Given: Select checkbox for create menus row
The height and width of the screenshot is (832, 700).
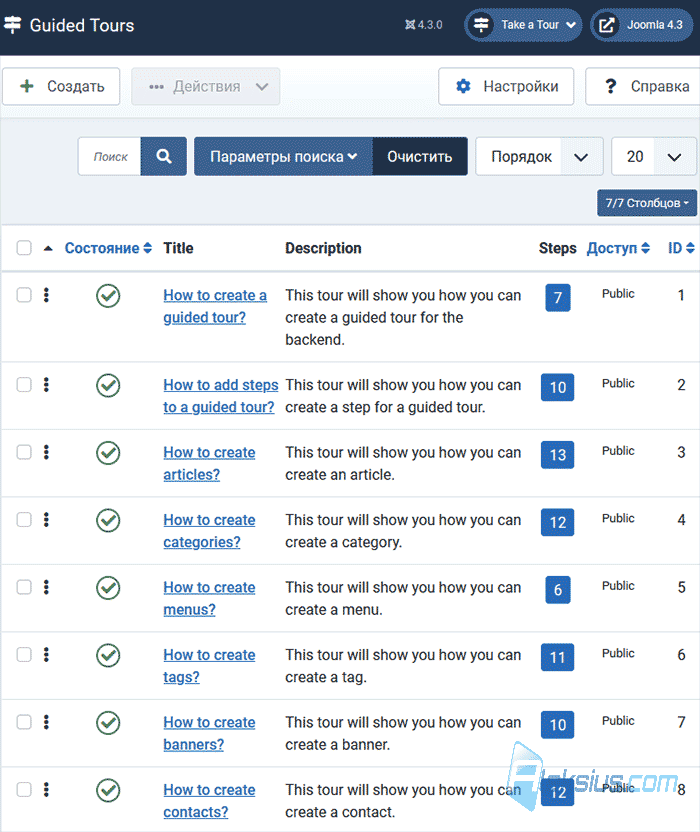Looking at the screenshot, I should pos(24,586).
